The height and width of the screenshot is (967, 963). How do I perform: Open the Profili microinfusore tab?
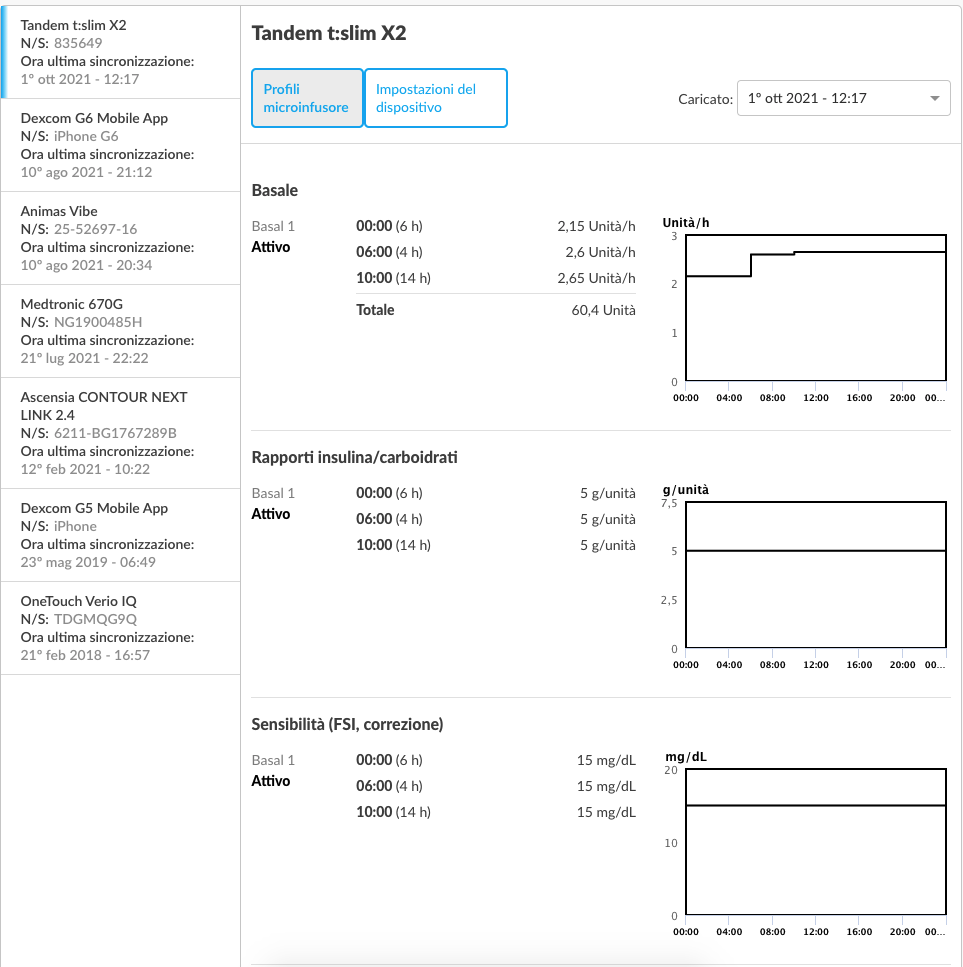click(307, 98)
